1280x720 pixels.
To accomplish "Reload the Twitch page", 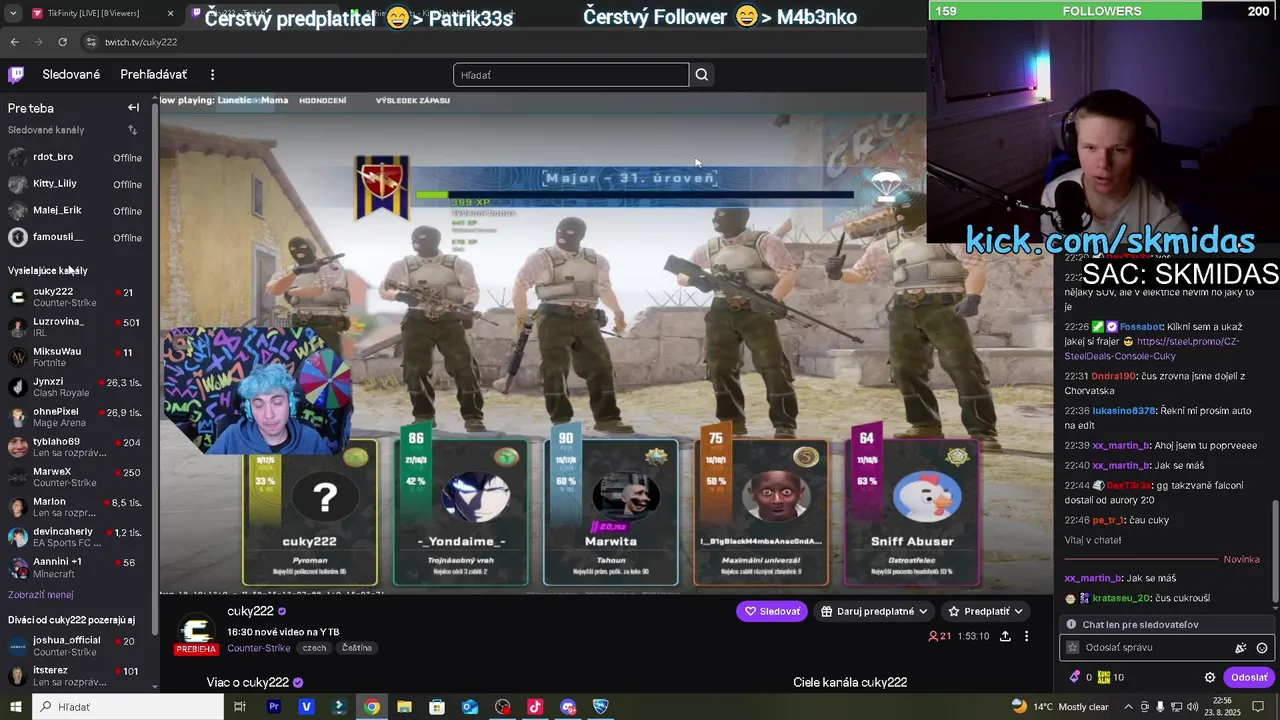I will pyautogui.click(x=62, y=42).
